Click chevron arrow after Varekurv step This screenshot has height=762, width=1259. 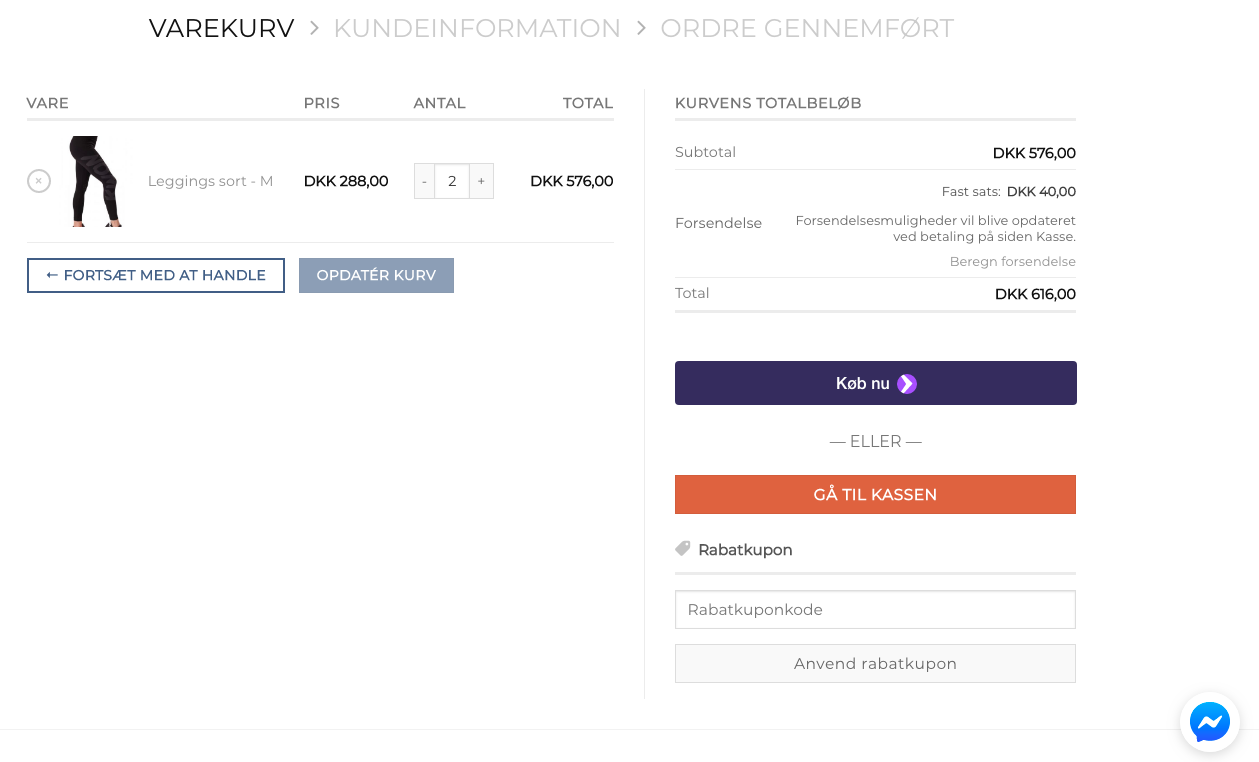click(x=314, y=29)
